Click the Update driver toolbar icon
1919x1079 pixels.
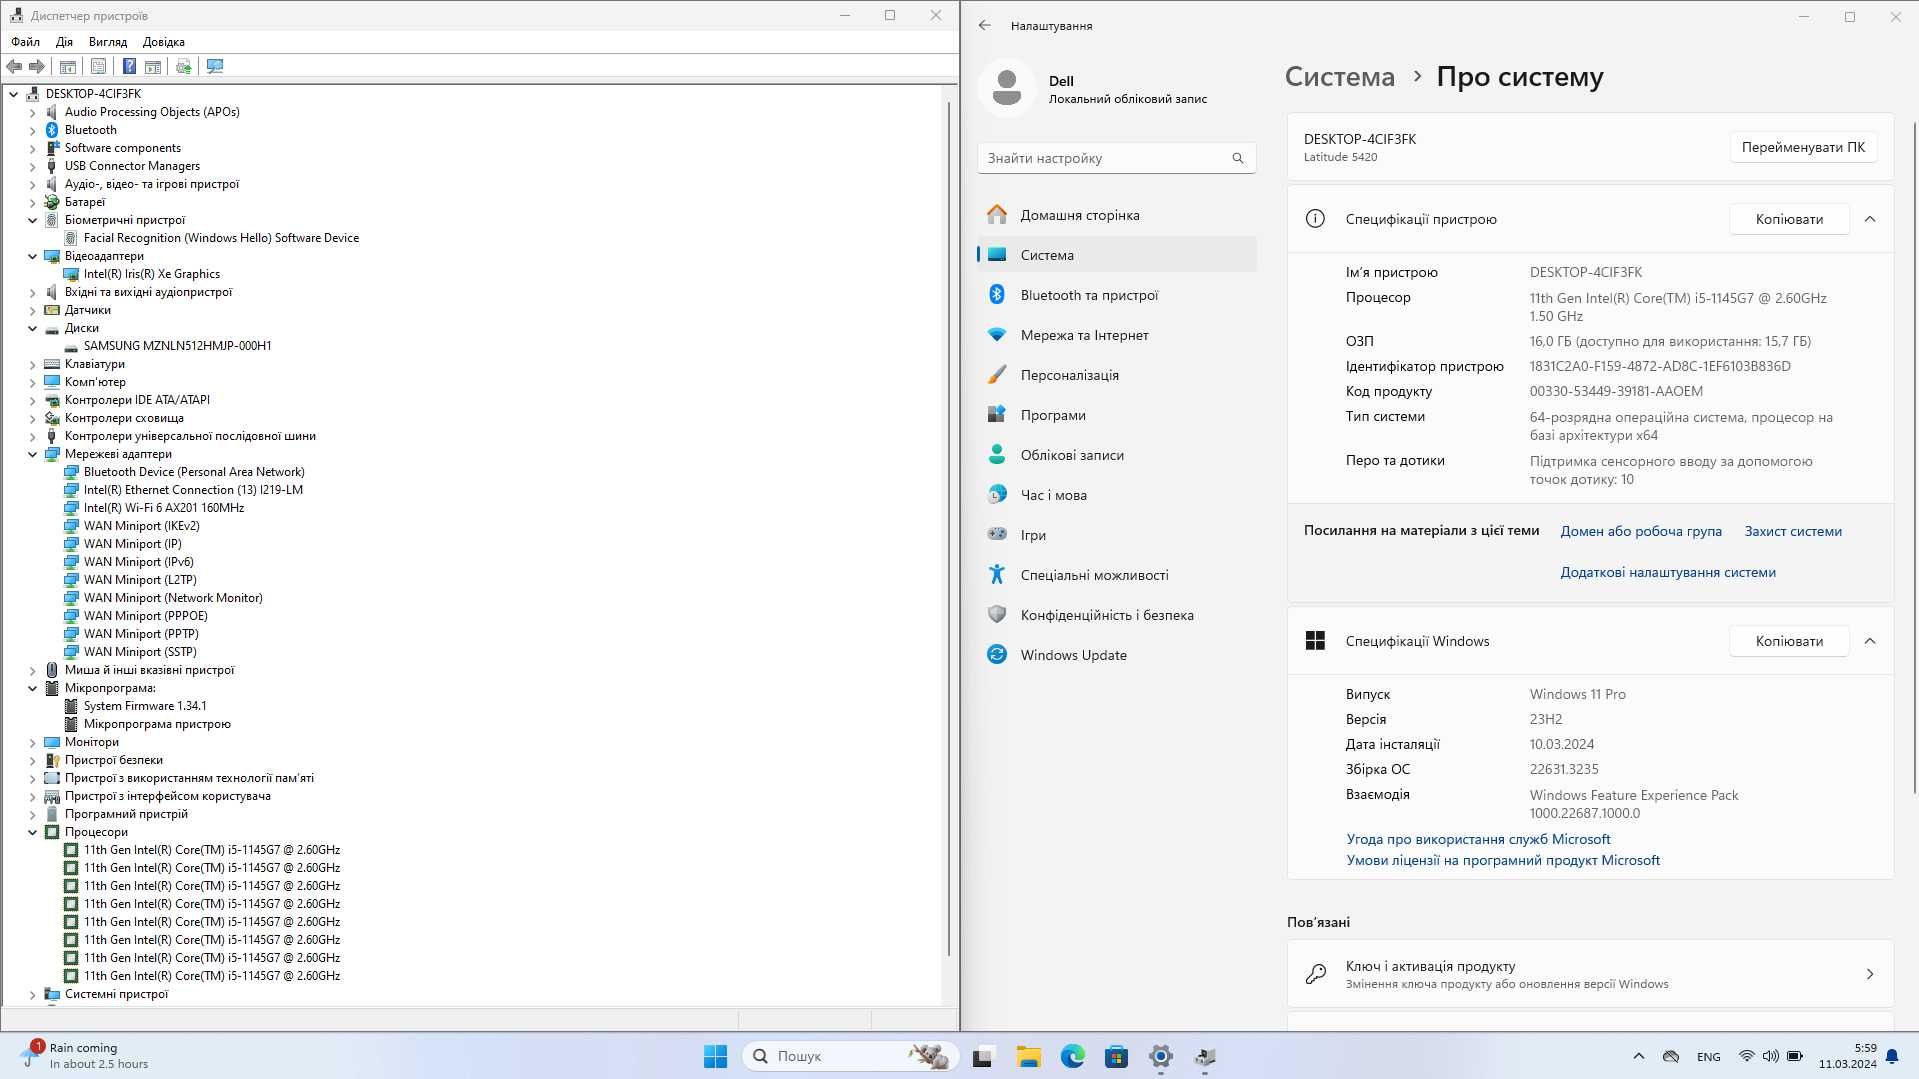[x=183, y=66]
